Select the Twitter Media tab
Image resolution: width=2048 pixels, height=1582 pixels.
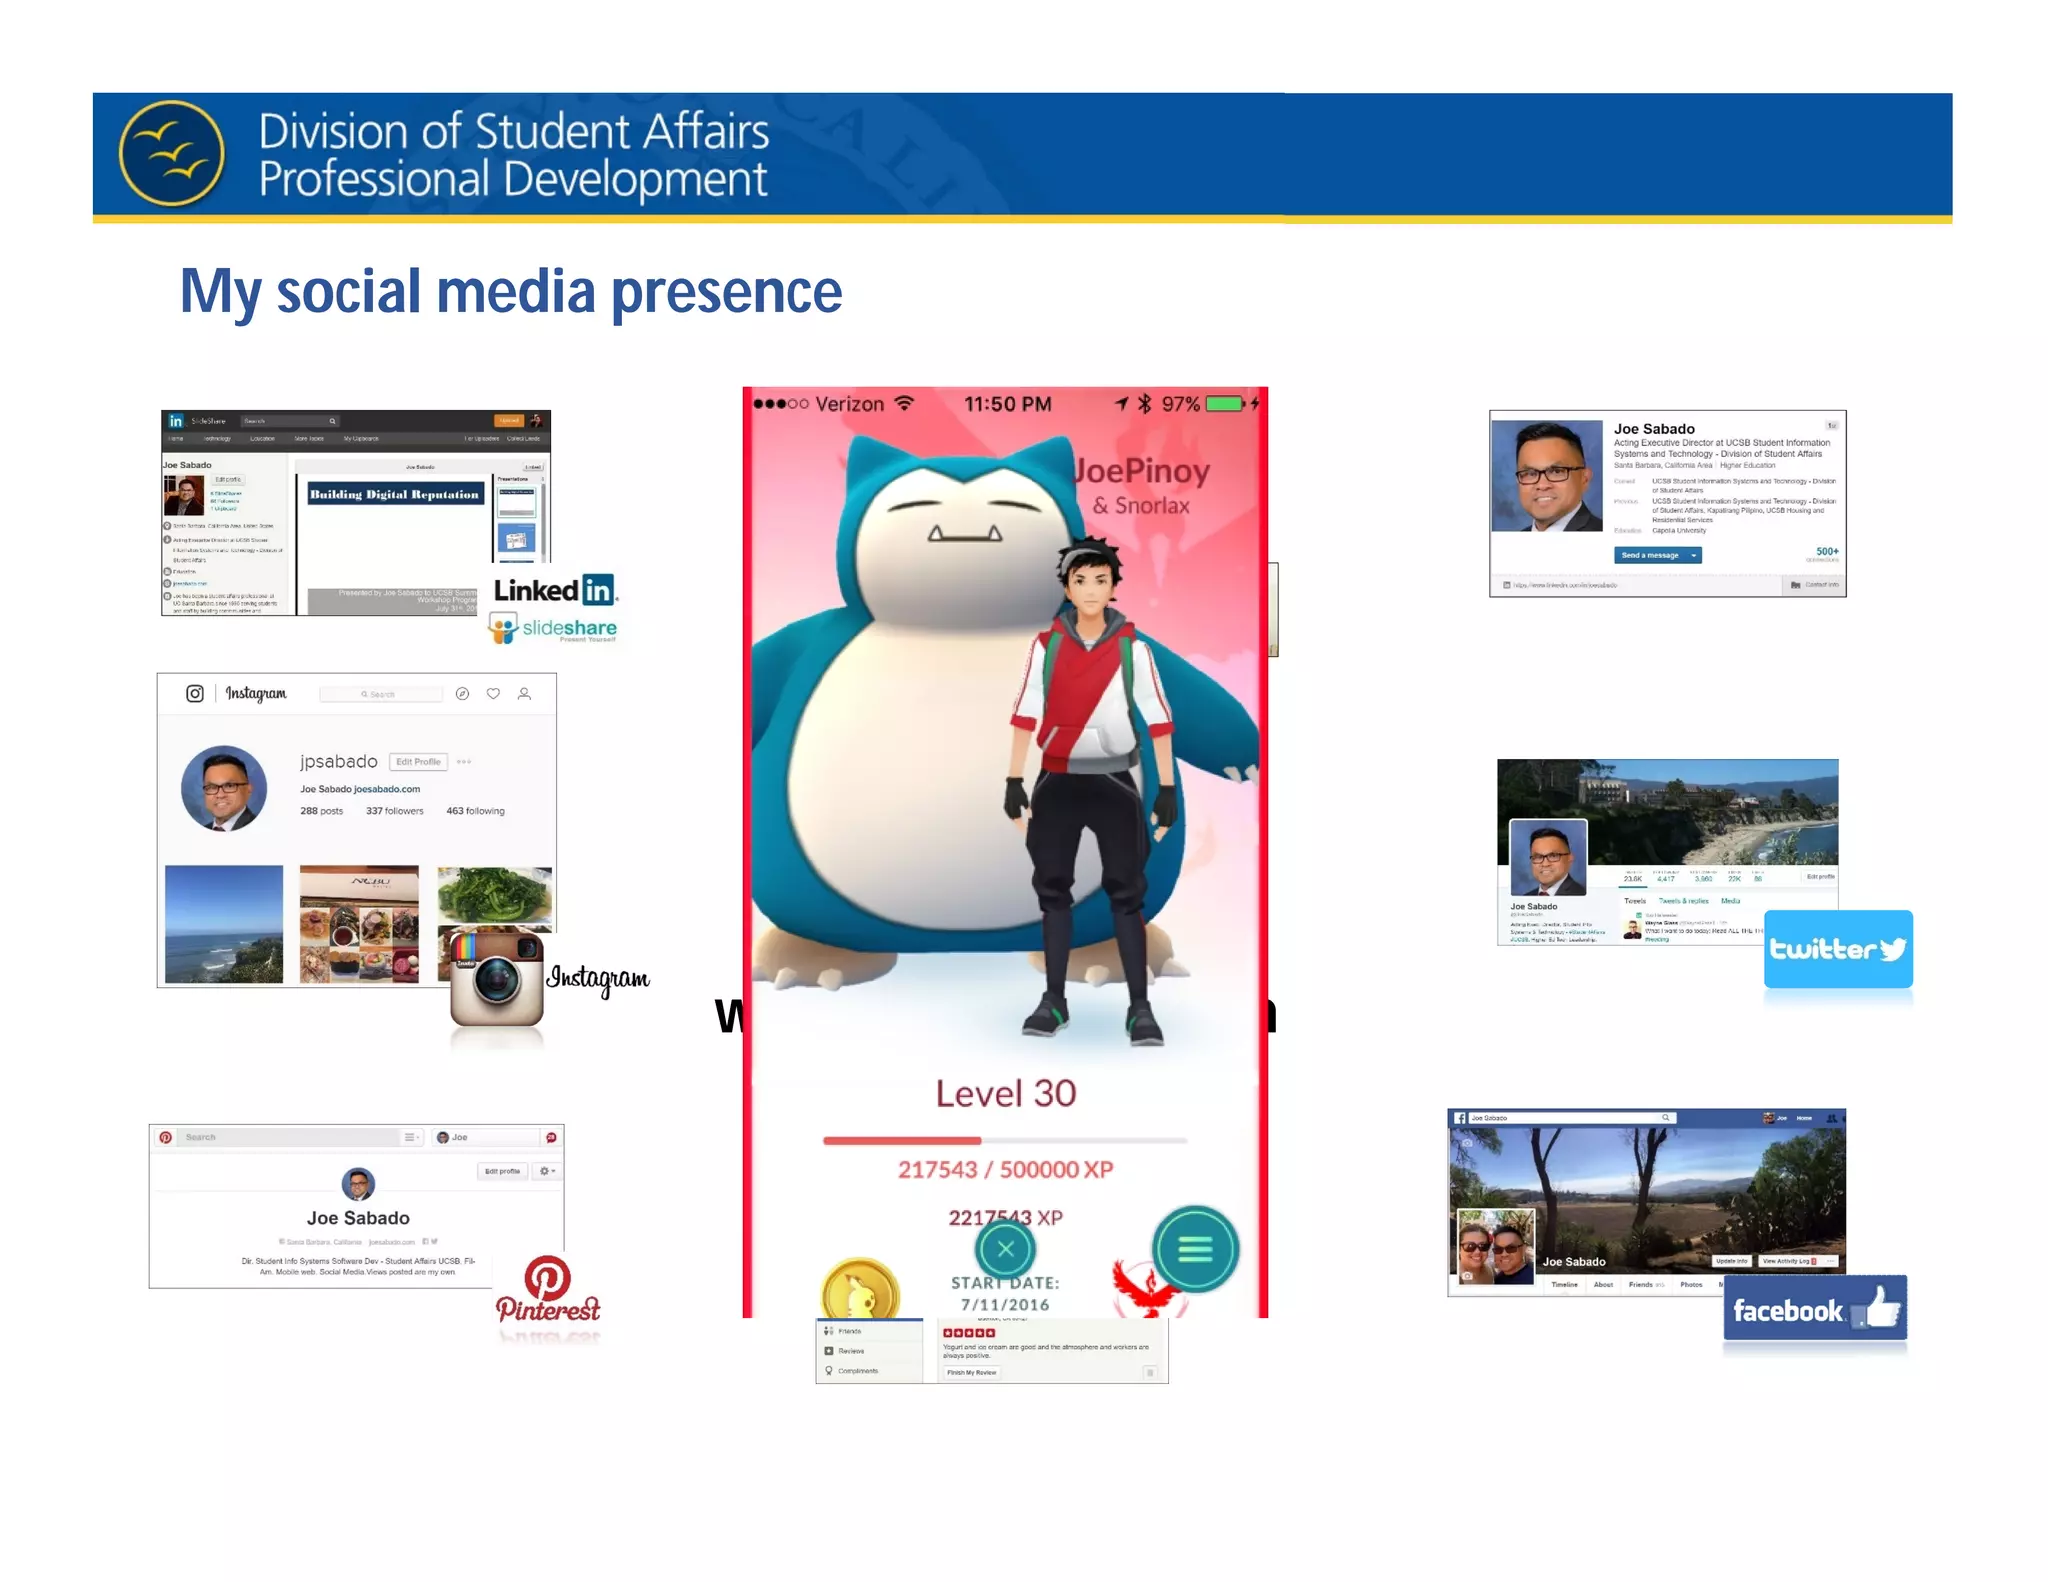point(1730,901)
